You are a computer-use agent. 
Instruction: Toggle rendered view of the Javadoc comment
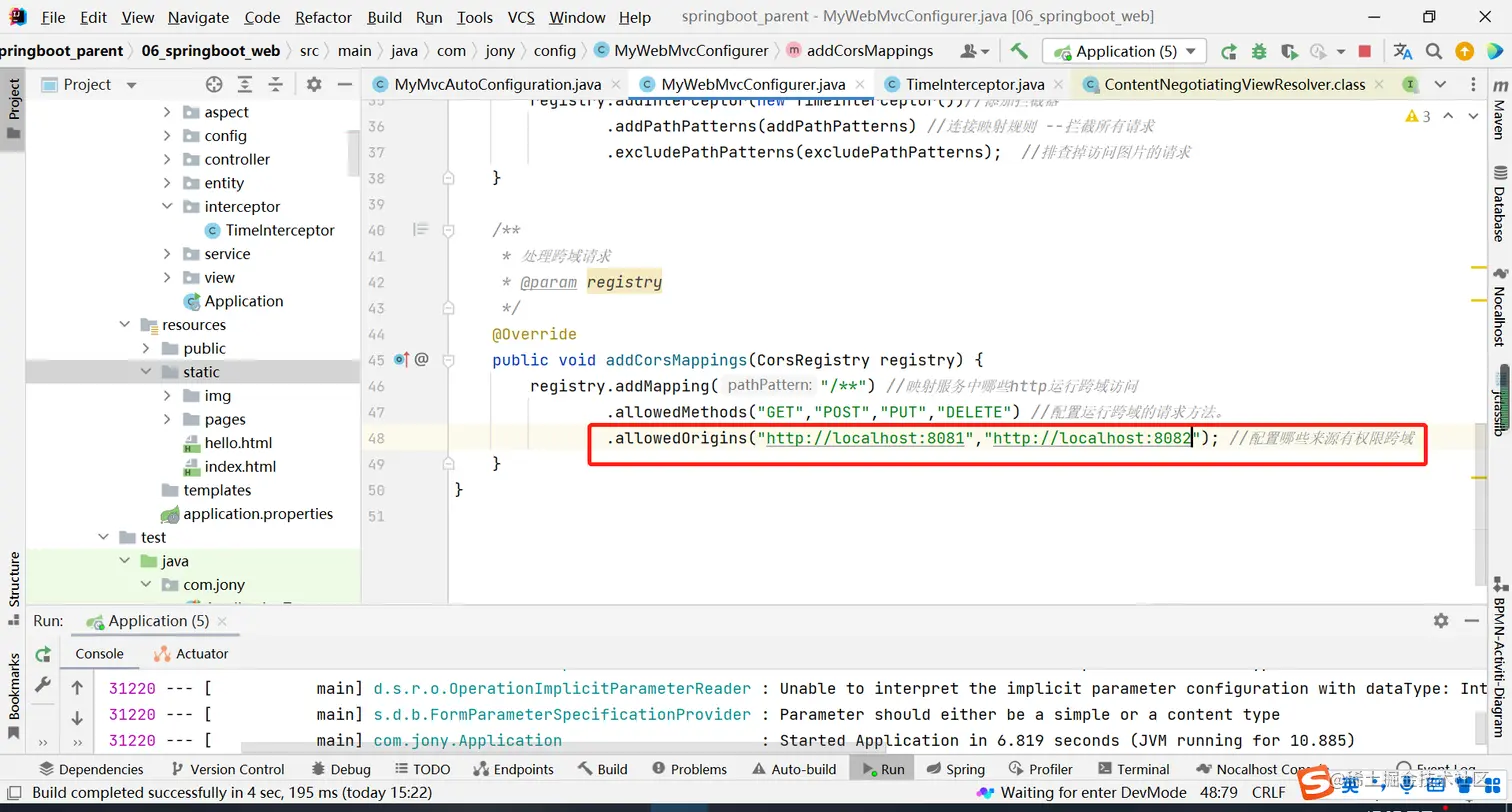point(421,229)
